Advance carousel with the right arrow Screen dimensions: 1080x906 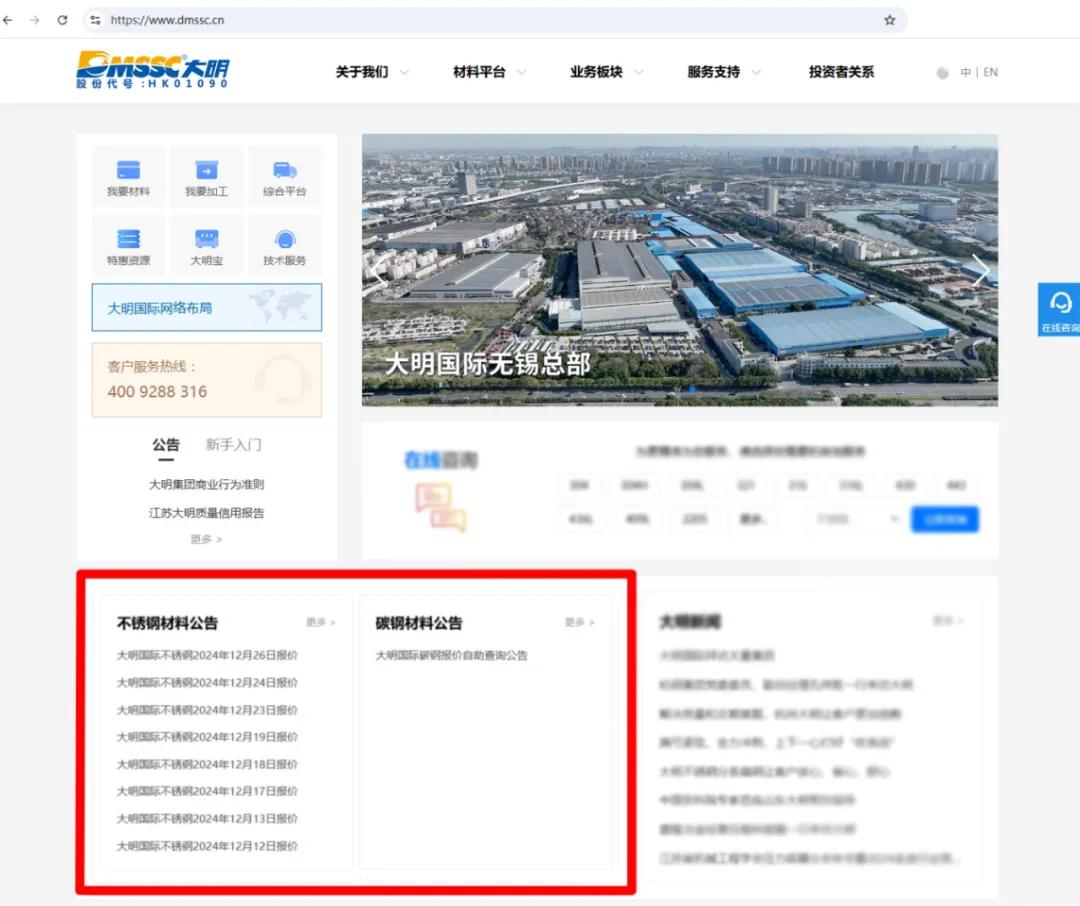coord(980,269)
